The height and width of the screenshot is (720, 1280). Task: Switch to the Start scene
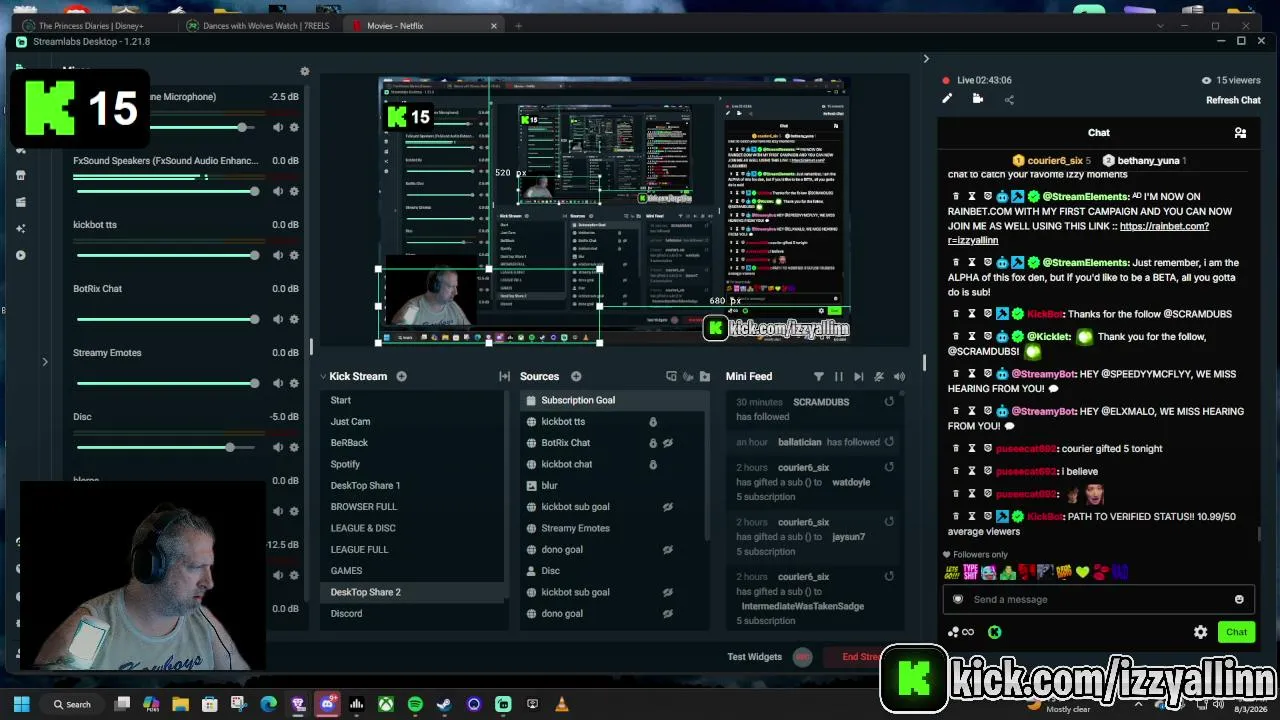412,400
